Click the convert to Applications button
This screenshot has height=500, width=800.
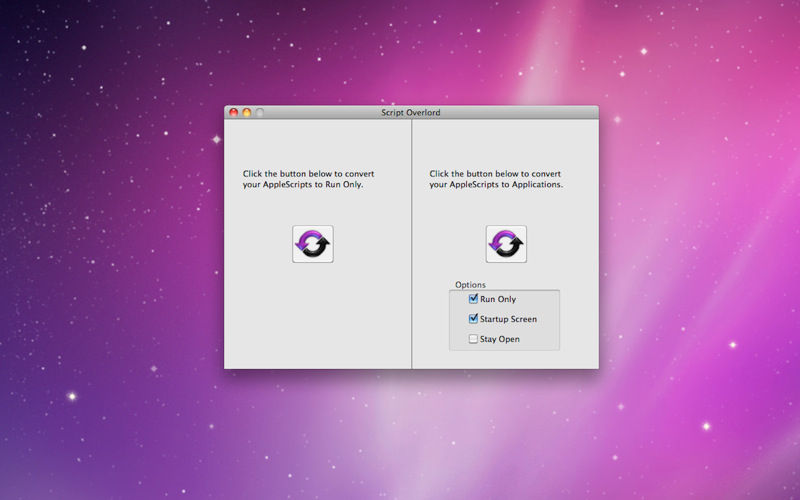point(506,244)
